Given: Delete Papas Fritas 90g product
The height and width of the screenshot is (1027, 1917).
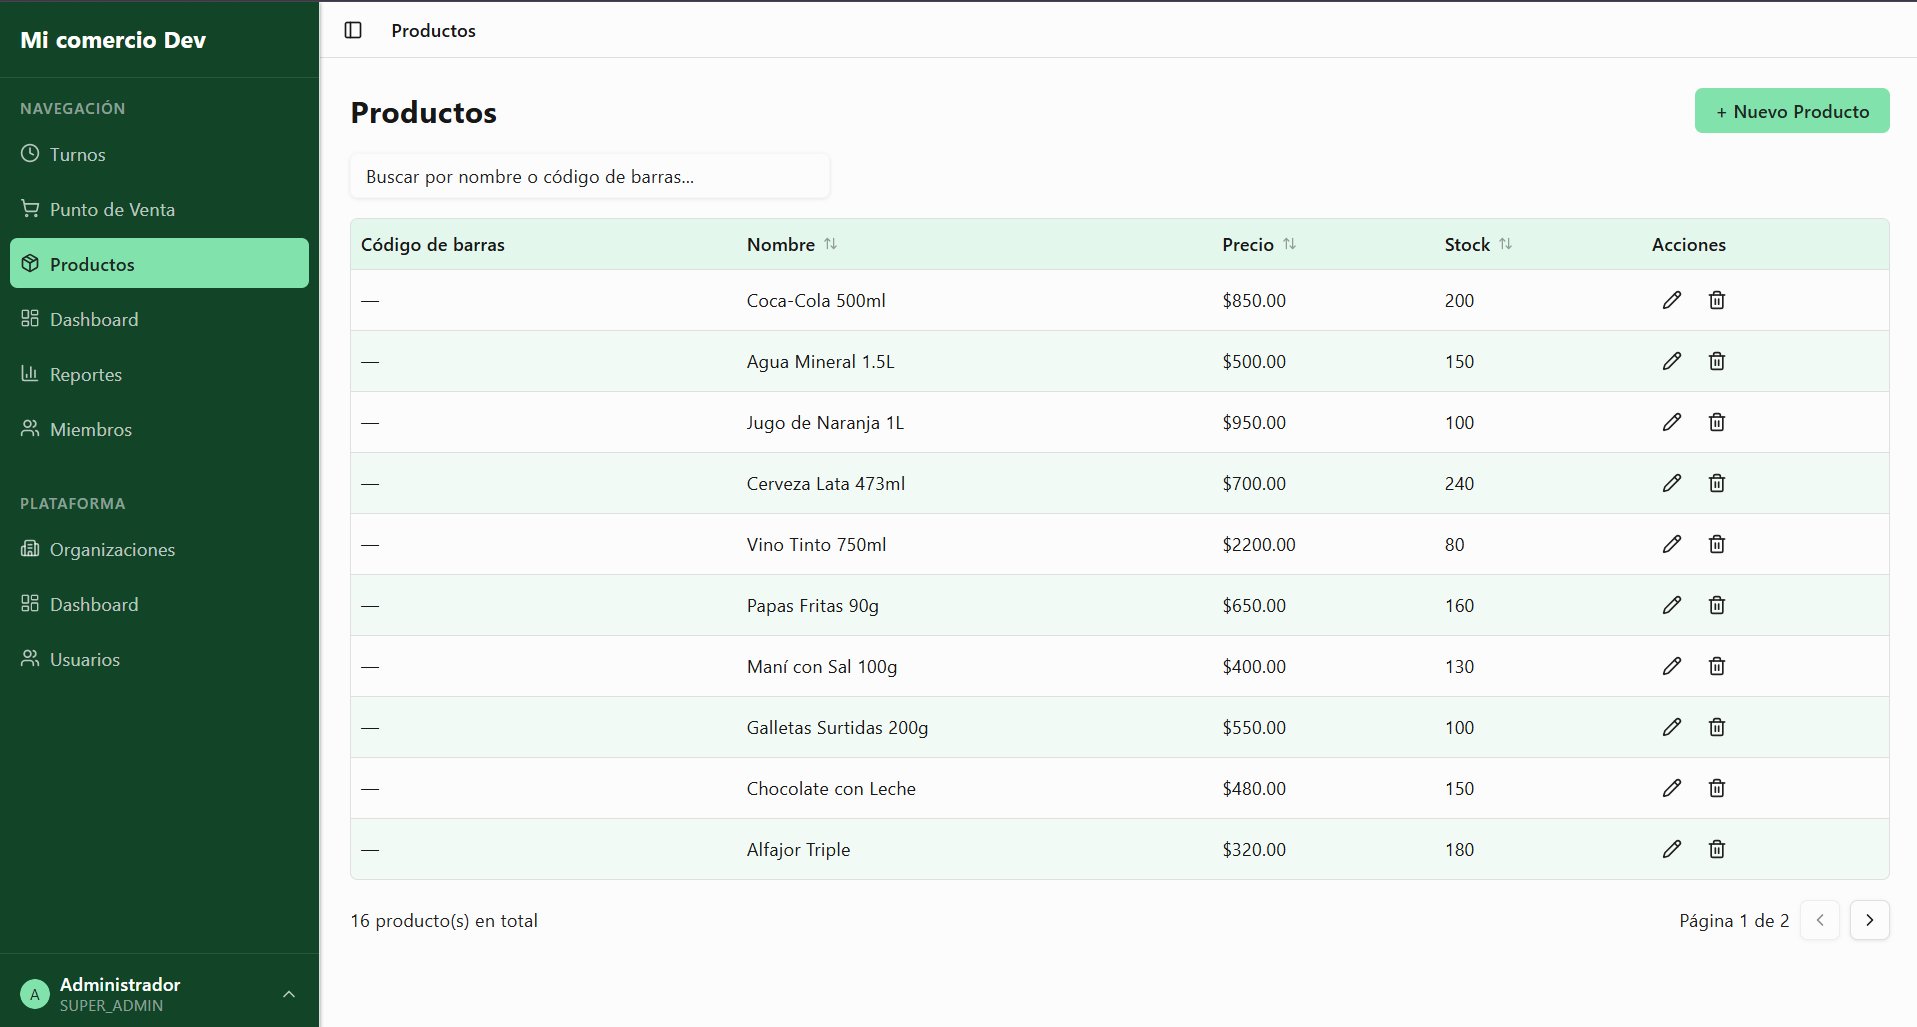Looking at the screenshot, I should [x=1717, y=605].
